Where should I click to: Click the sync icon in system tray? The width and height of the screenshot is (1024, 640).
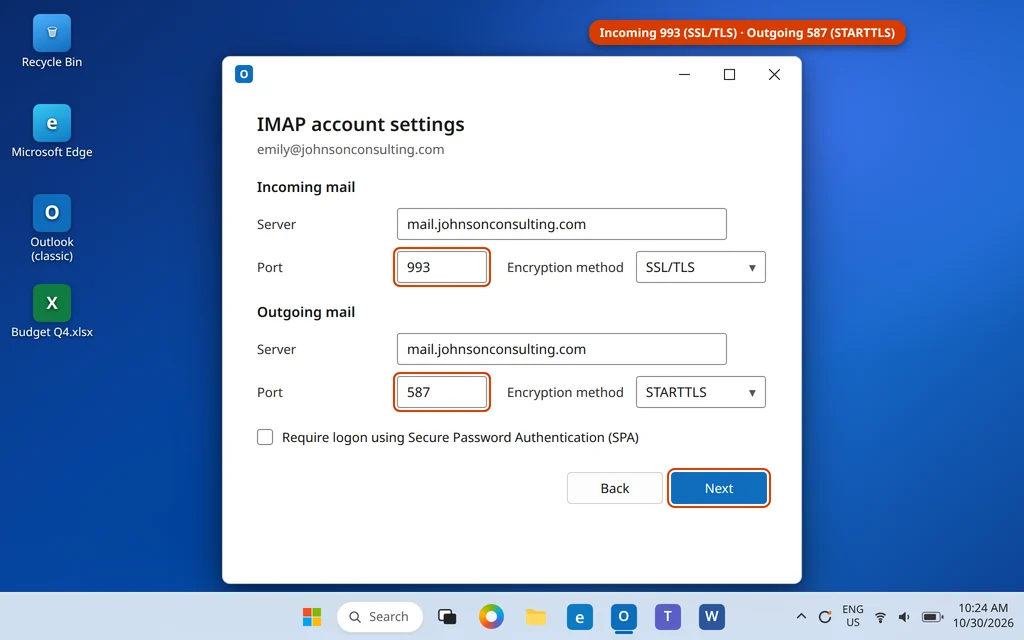click(825, 616)
